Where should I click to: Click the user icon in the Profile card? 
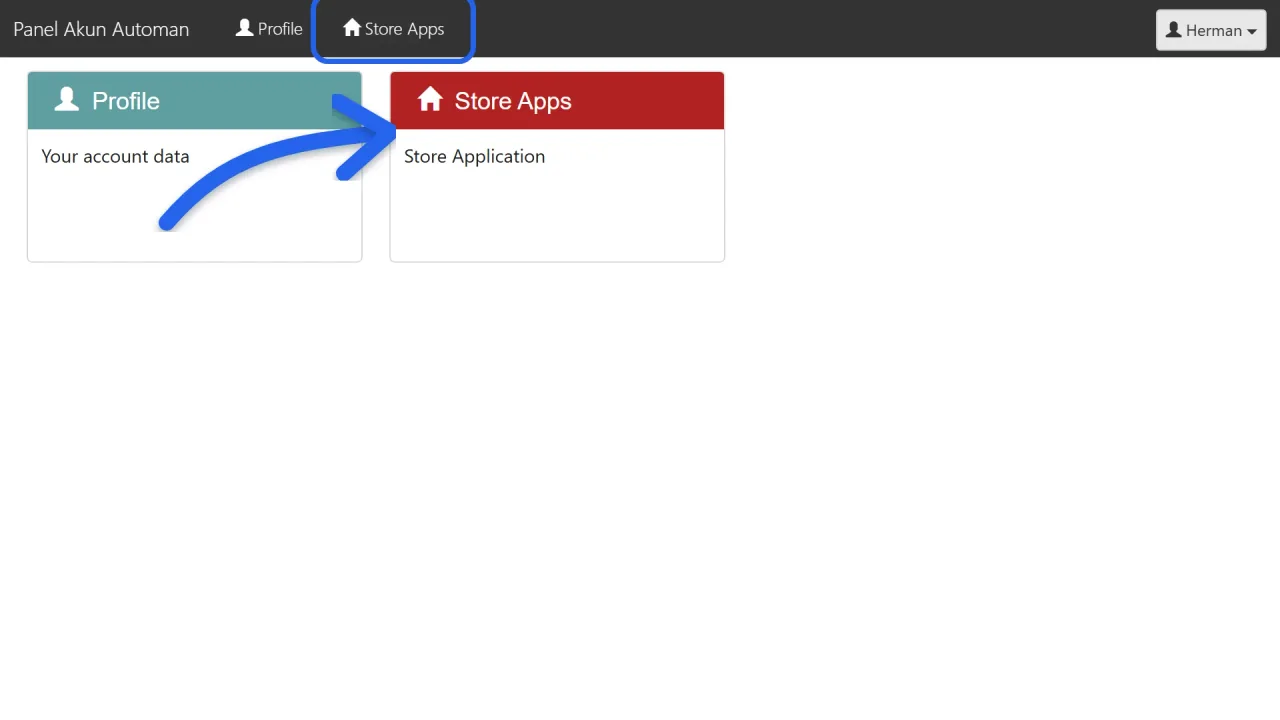pyautogui.click(x=67, y=99)
